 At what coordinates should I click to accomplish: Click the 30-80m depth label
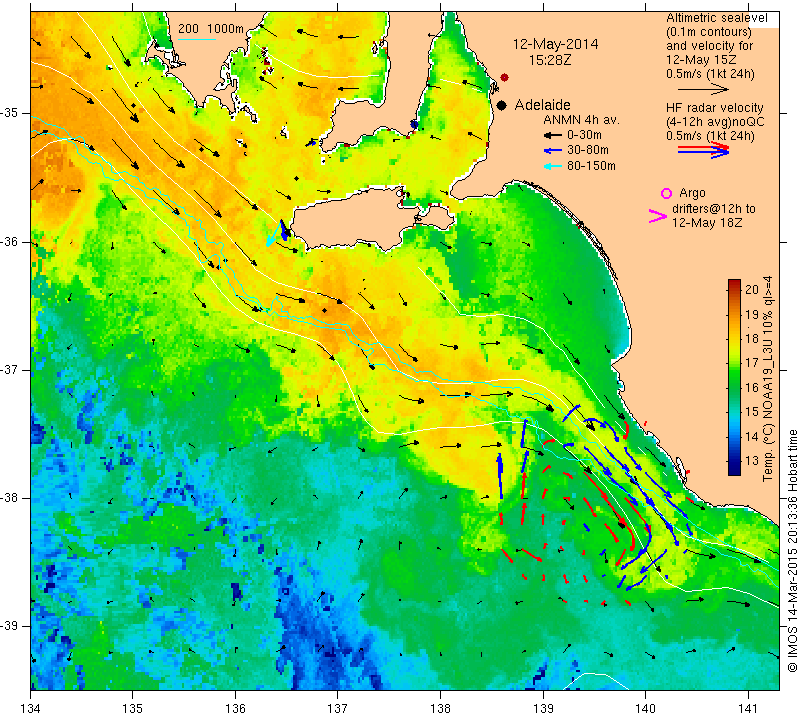click(588, 151)
